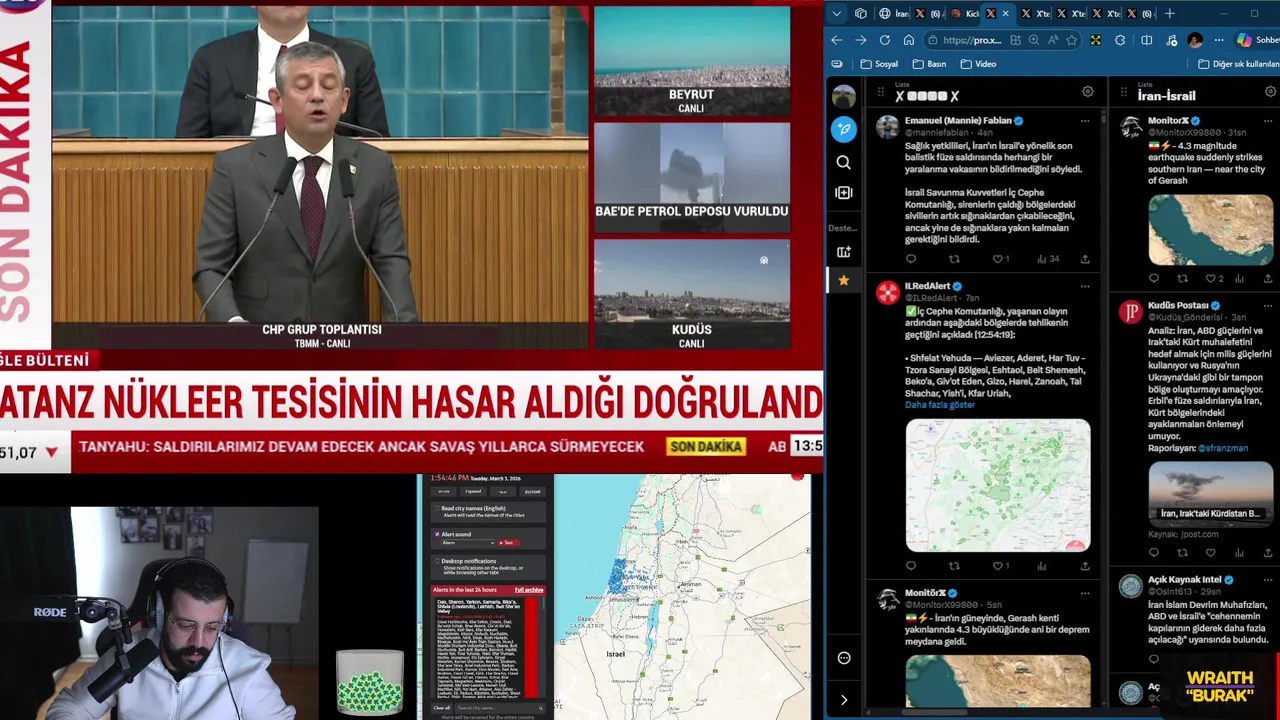The image size is (1280, 720).
Task: Open the Full archive link
Action: point(529,590)
